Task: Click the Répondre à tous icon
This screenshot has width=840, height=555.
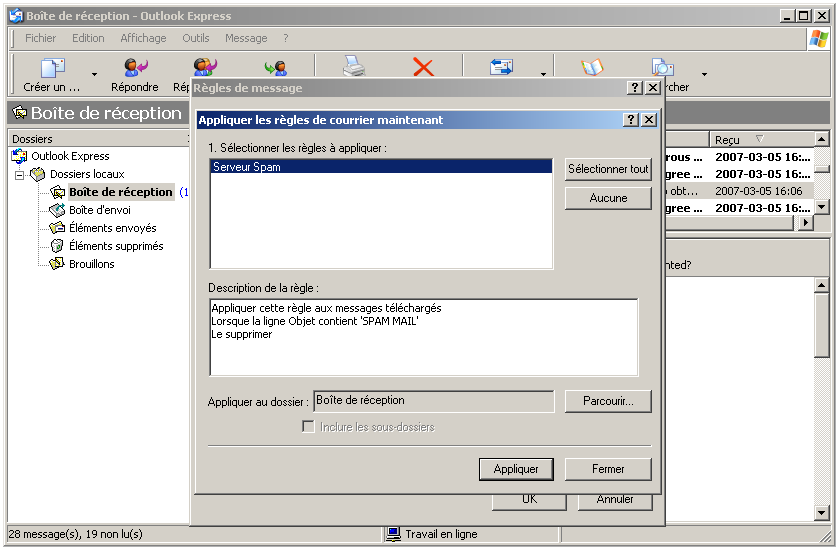Action: click(205, 68)
